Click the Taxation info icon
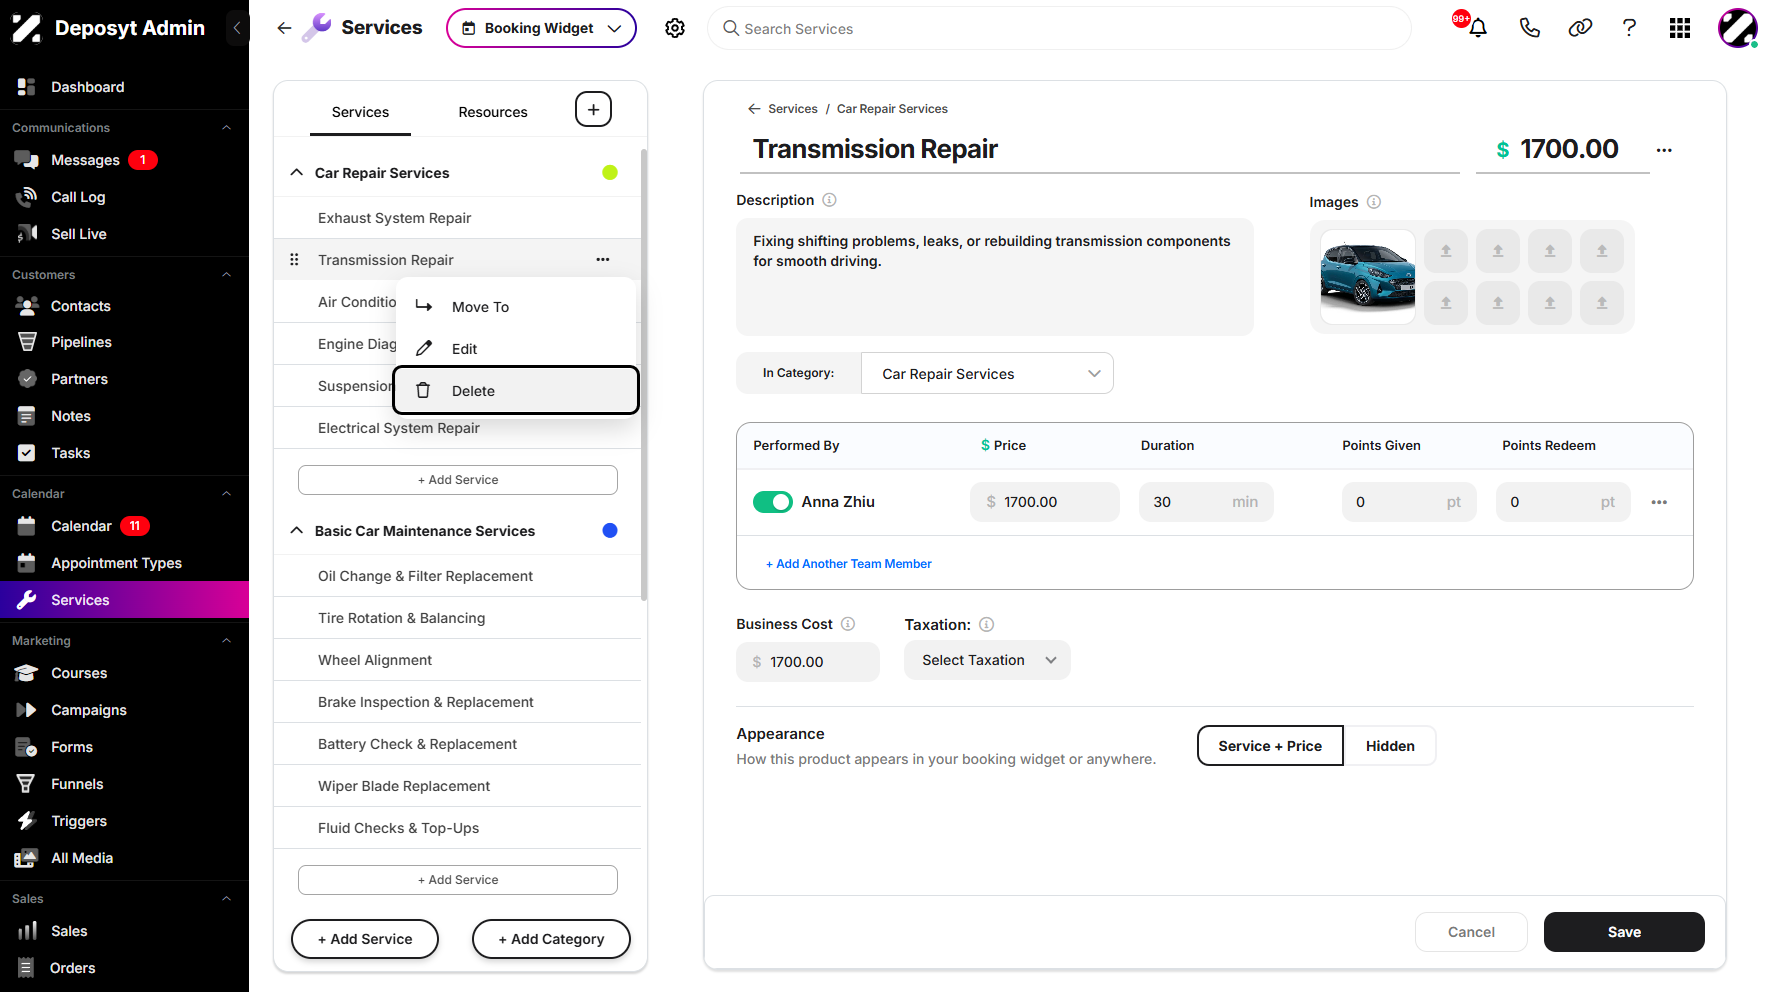Viewport: 1782px width, 992px height. click(986, 624)
